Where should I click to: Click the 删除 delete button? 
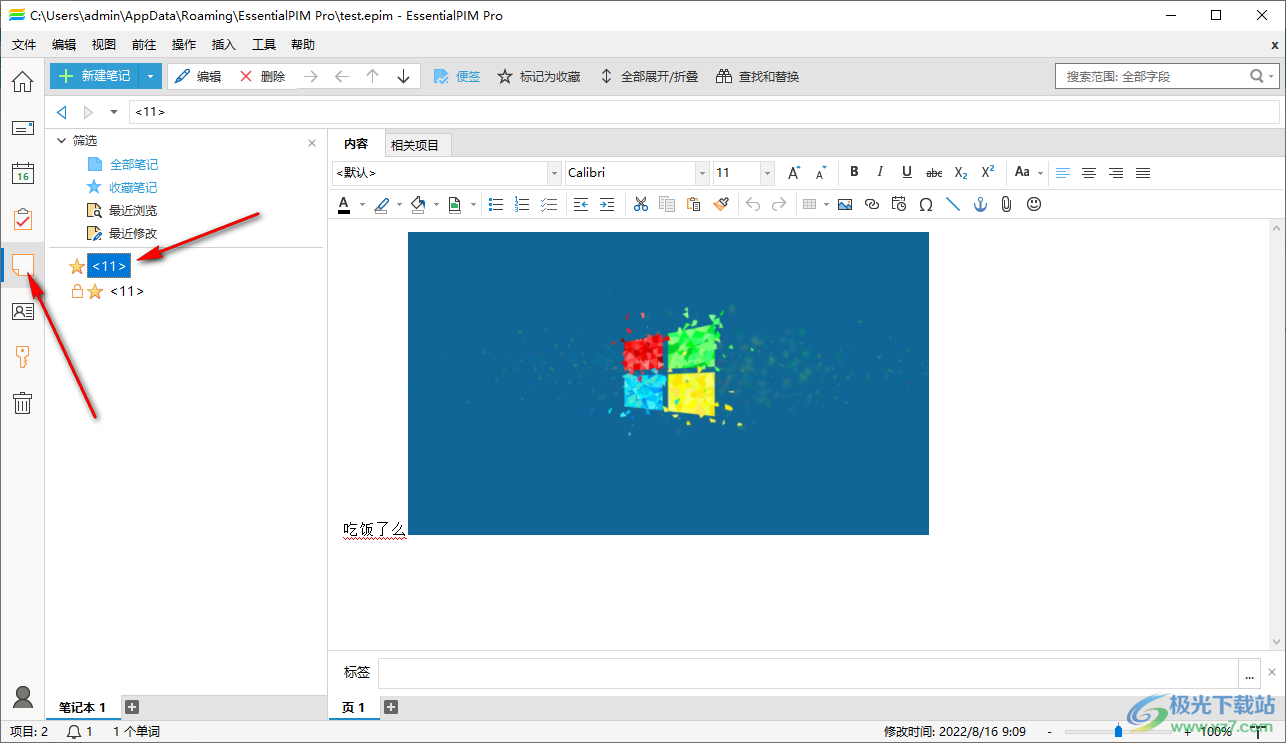tap(263, 76)
